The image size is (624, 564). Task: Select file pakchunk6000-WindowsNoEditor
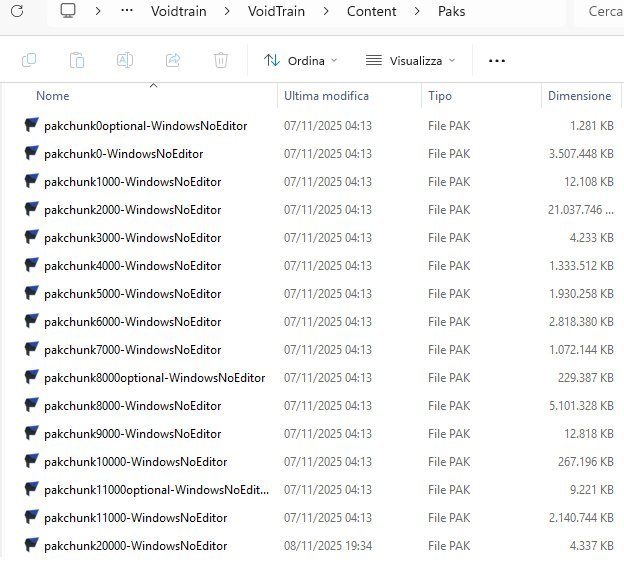pos(133,322)
